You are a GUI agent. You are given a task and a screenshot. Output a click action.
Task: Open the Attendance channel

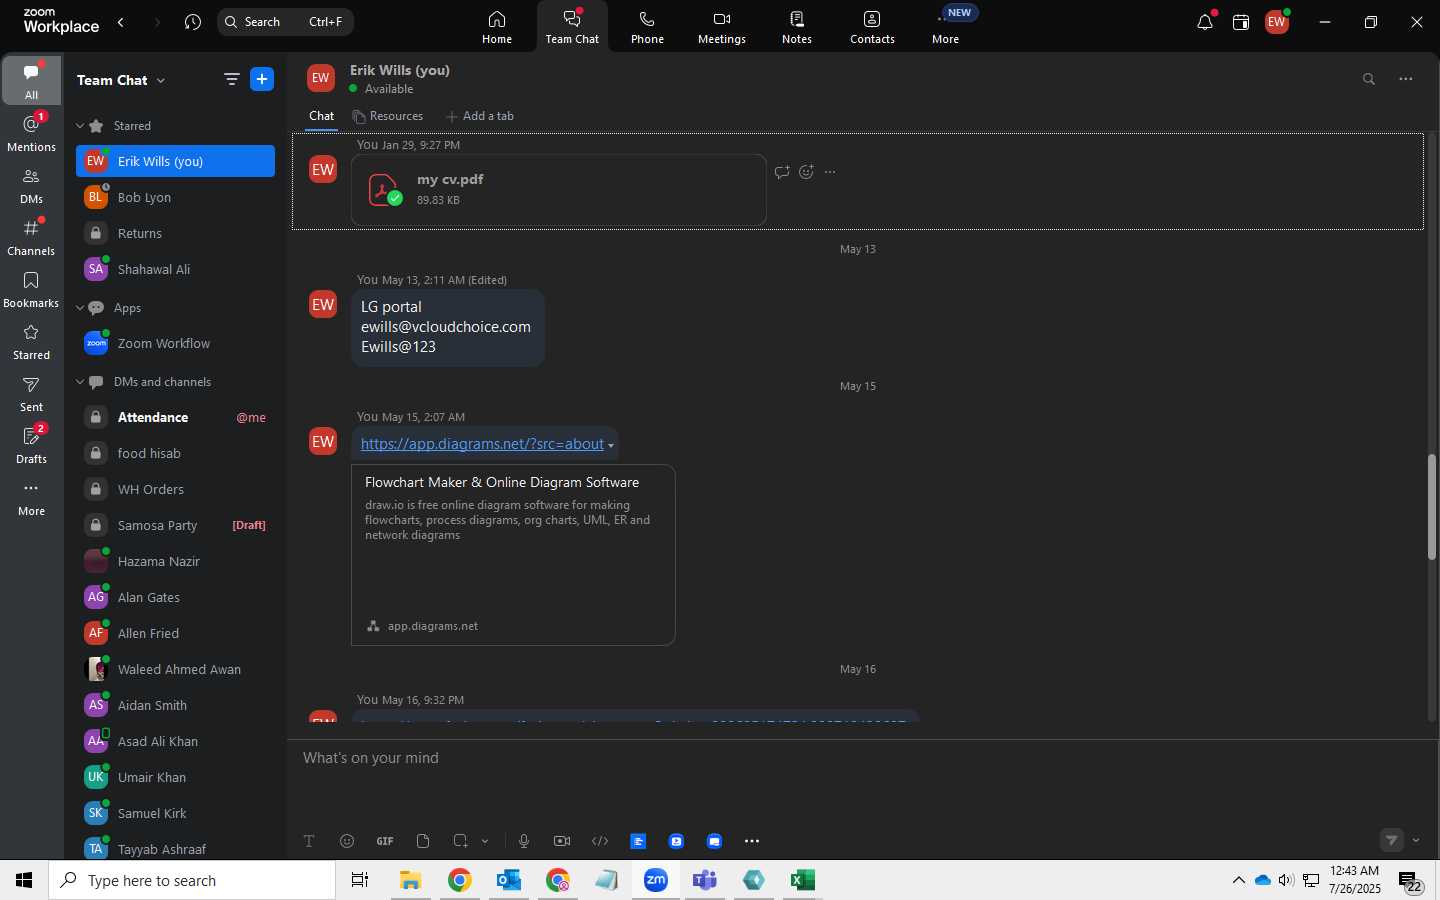point(175,417)
